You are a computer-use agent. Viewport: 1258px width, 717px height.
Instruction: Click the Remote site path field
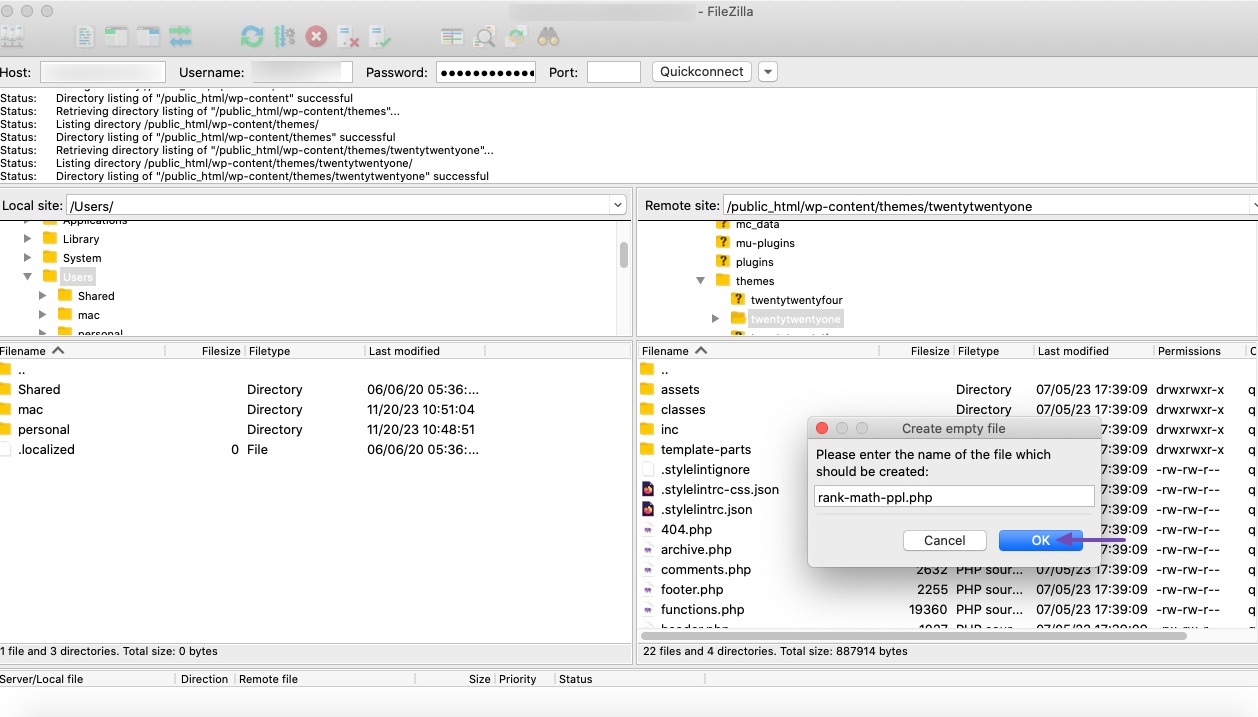[x=990, y=205]
